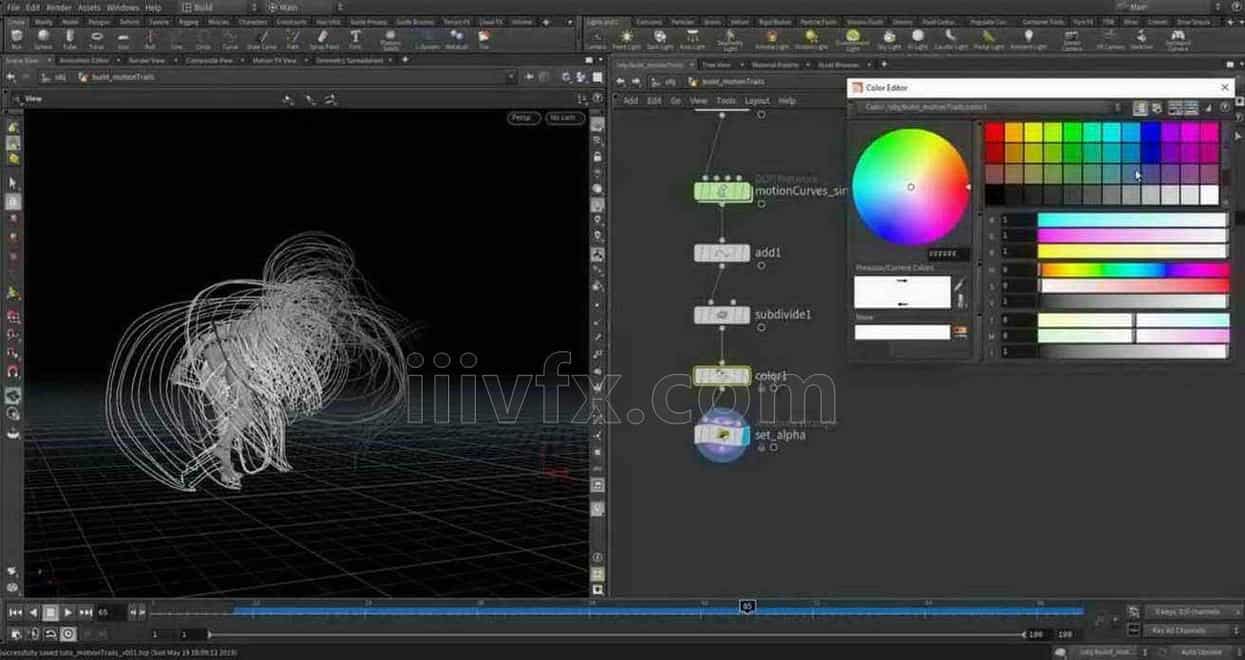Add an Environment Light from the shelf
The height and width of the screenshot is (660, 1245).
tap(852, 39)
